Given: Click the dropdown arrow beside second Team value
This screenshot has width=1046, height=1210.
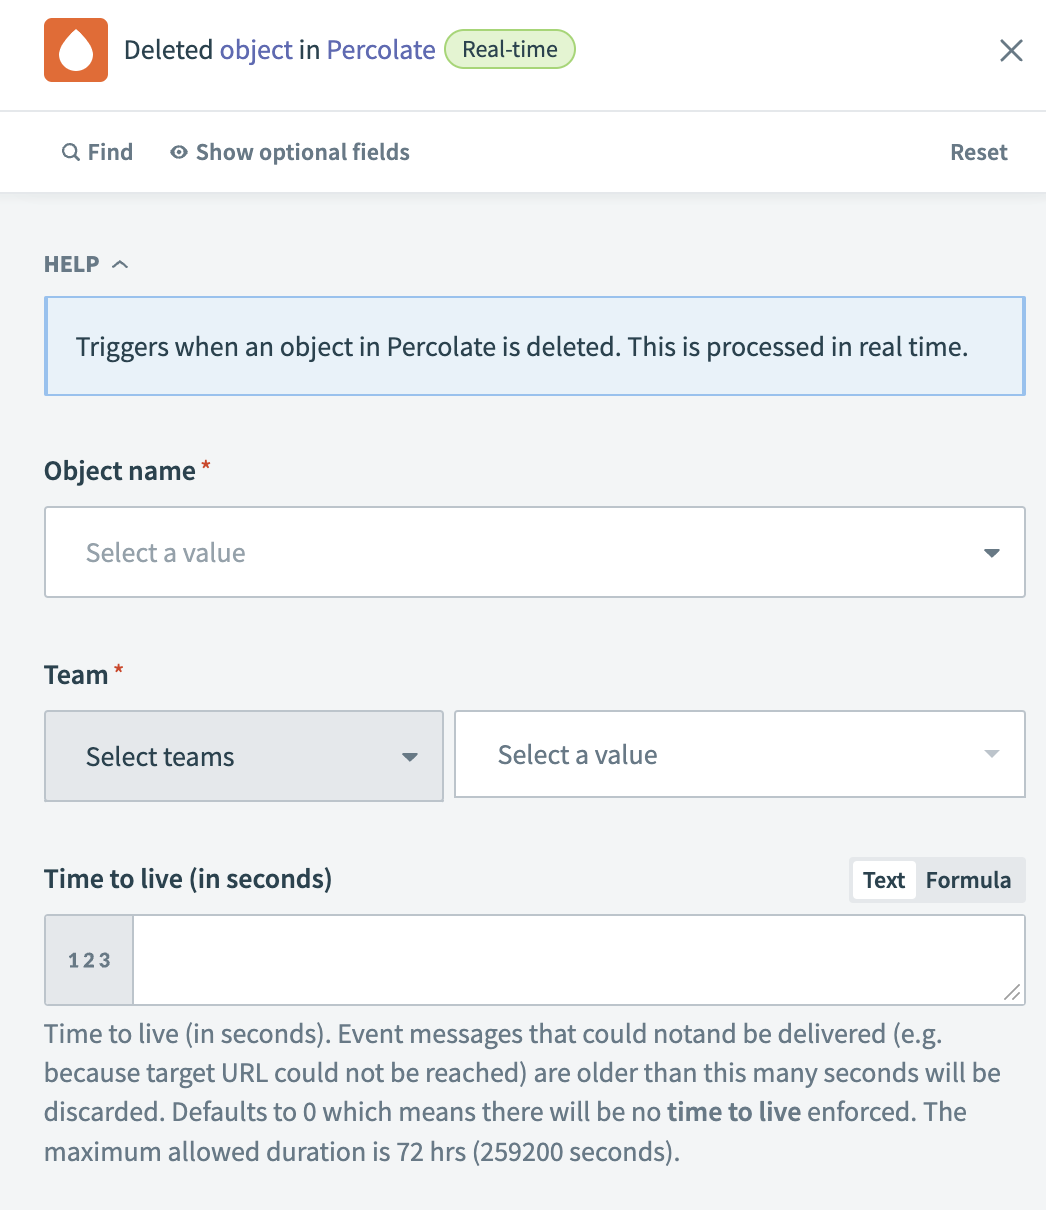Looking at the screenshot, I should coord(991,754).
